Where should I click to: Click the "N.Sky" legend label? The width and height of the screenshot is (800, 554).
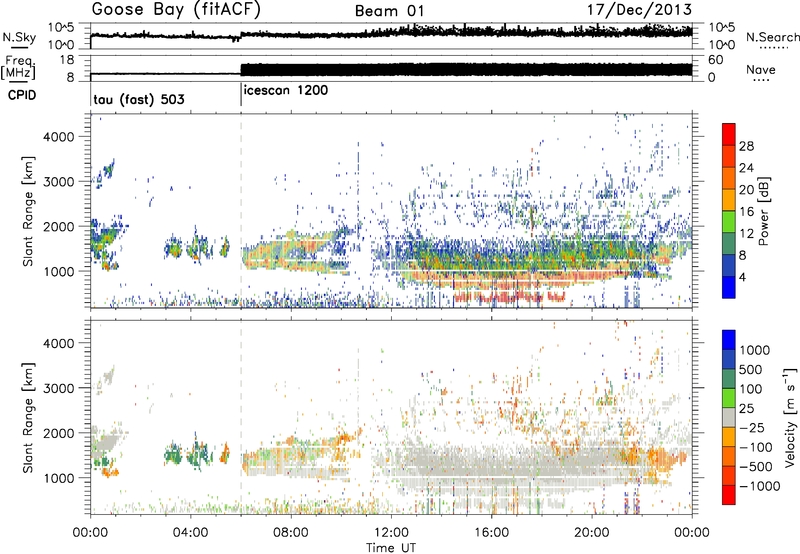19,37
